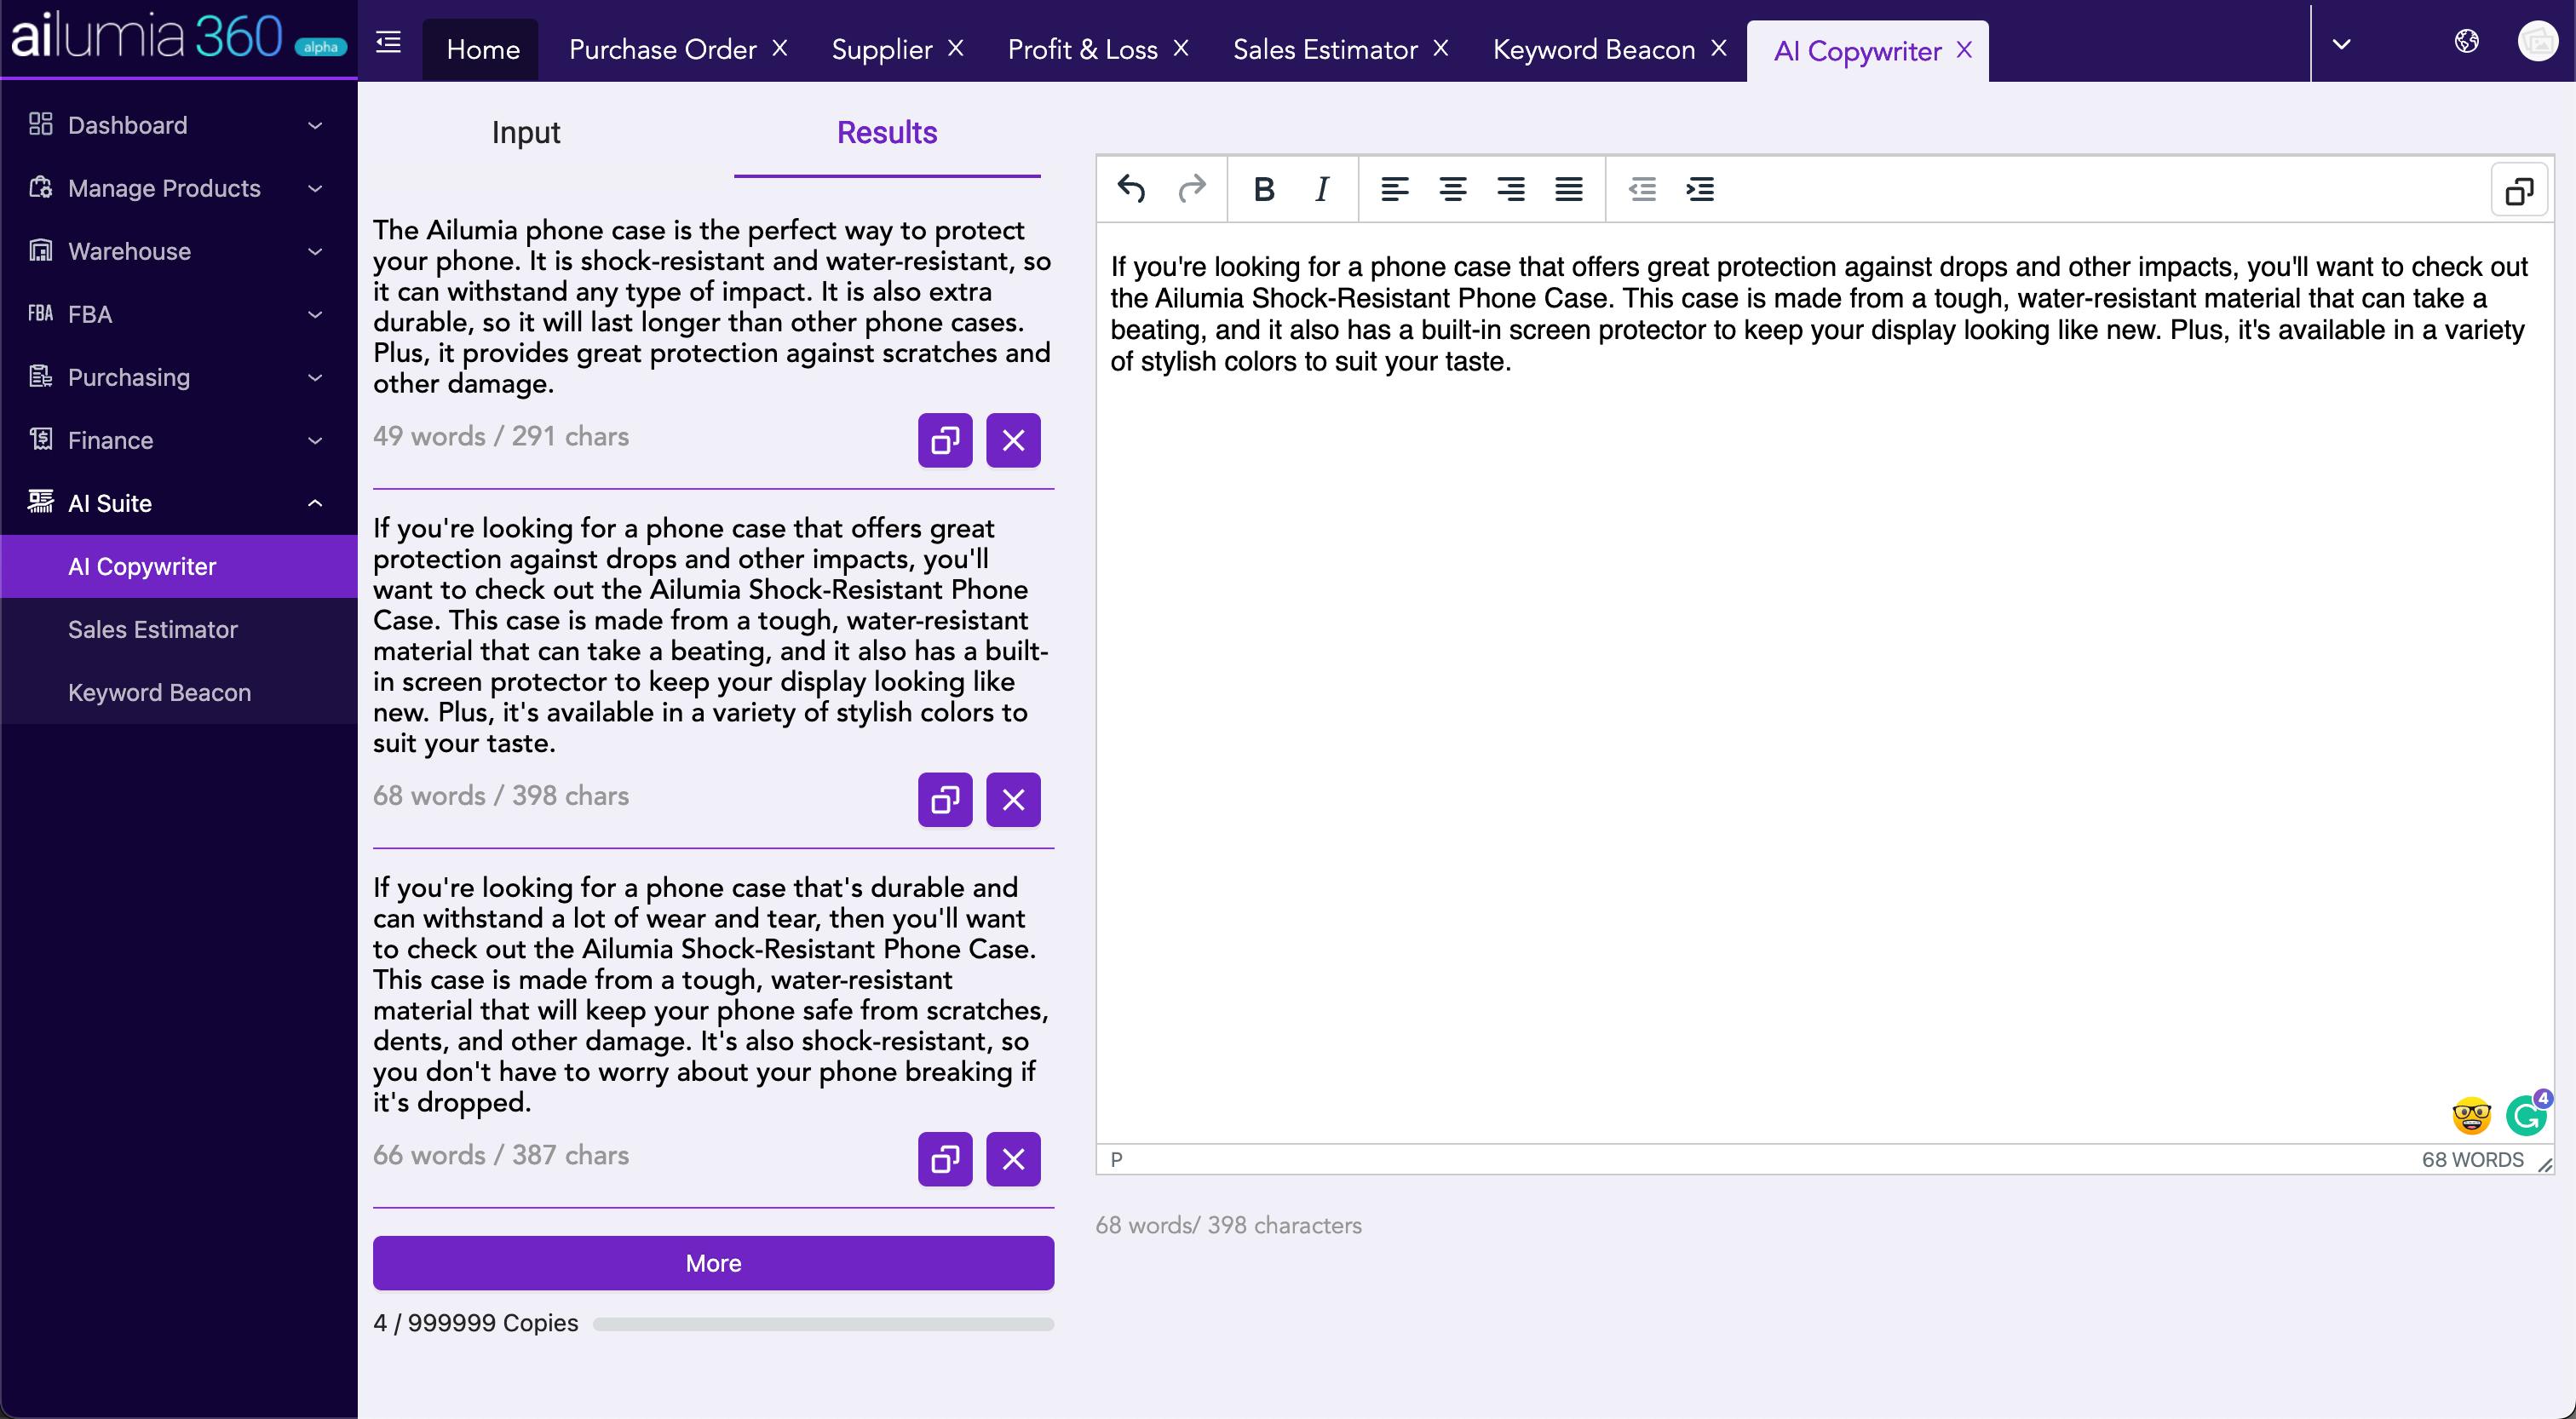Justify the text
This screenshot has width=2576, height=1419.
(1569, 189)
